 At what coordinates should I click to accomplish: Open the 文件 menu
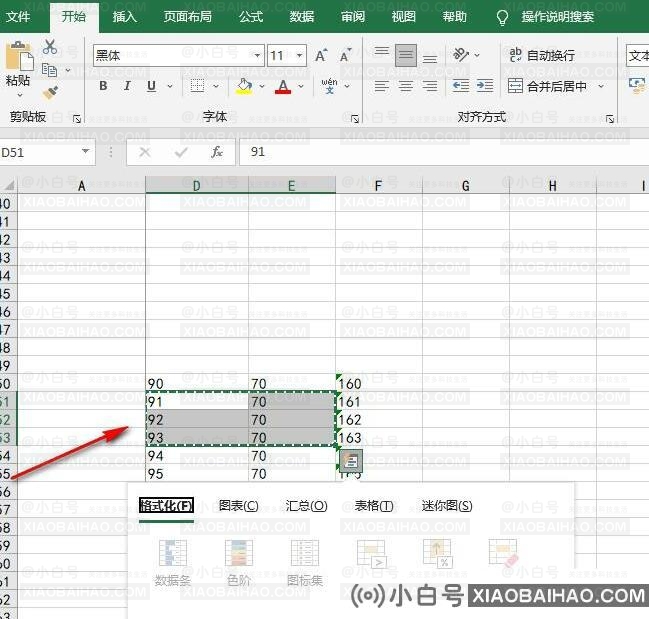18,17
